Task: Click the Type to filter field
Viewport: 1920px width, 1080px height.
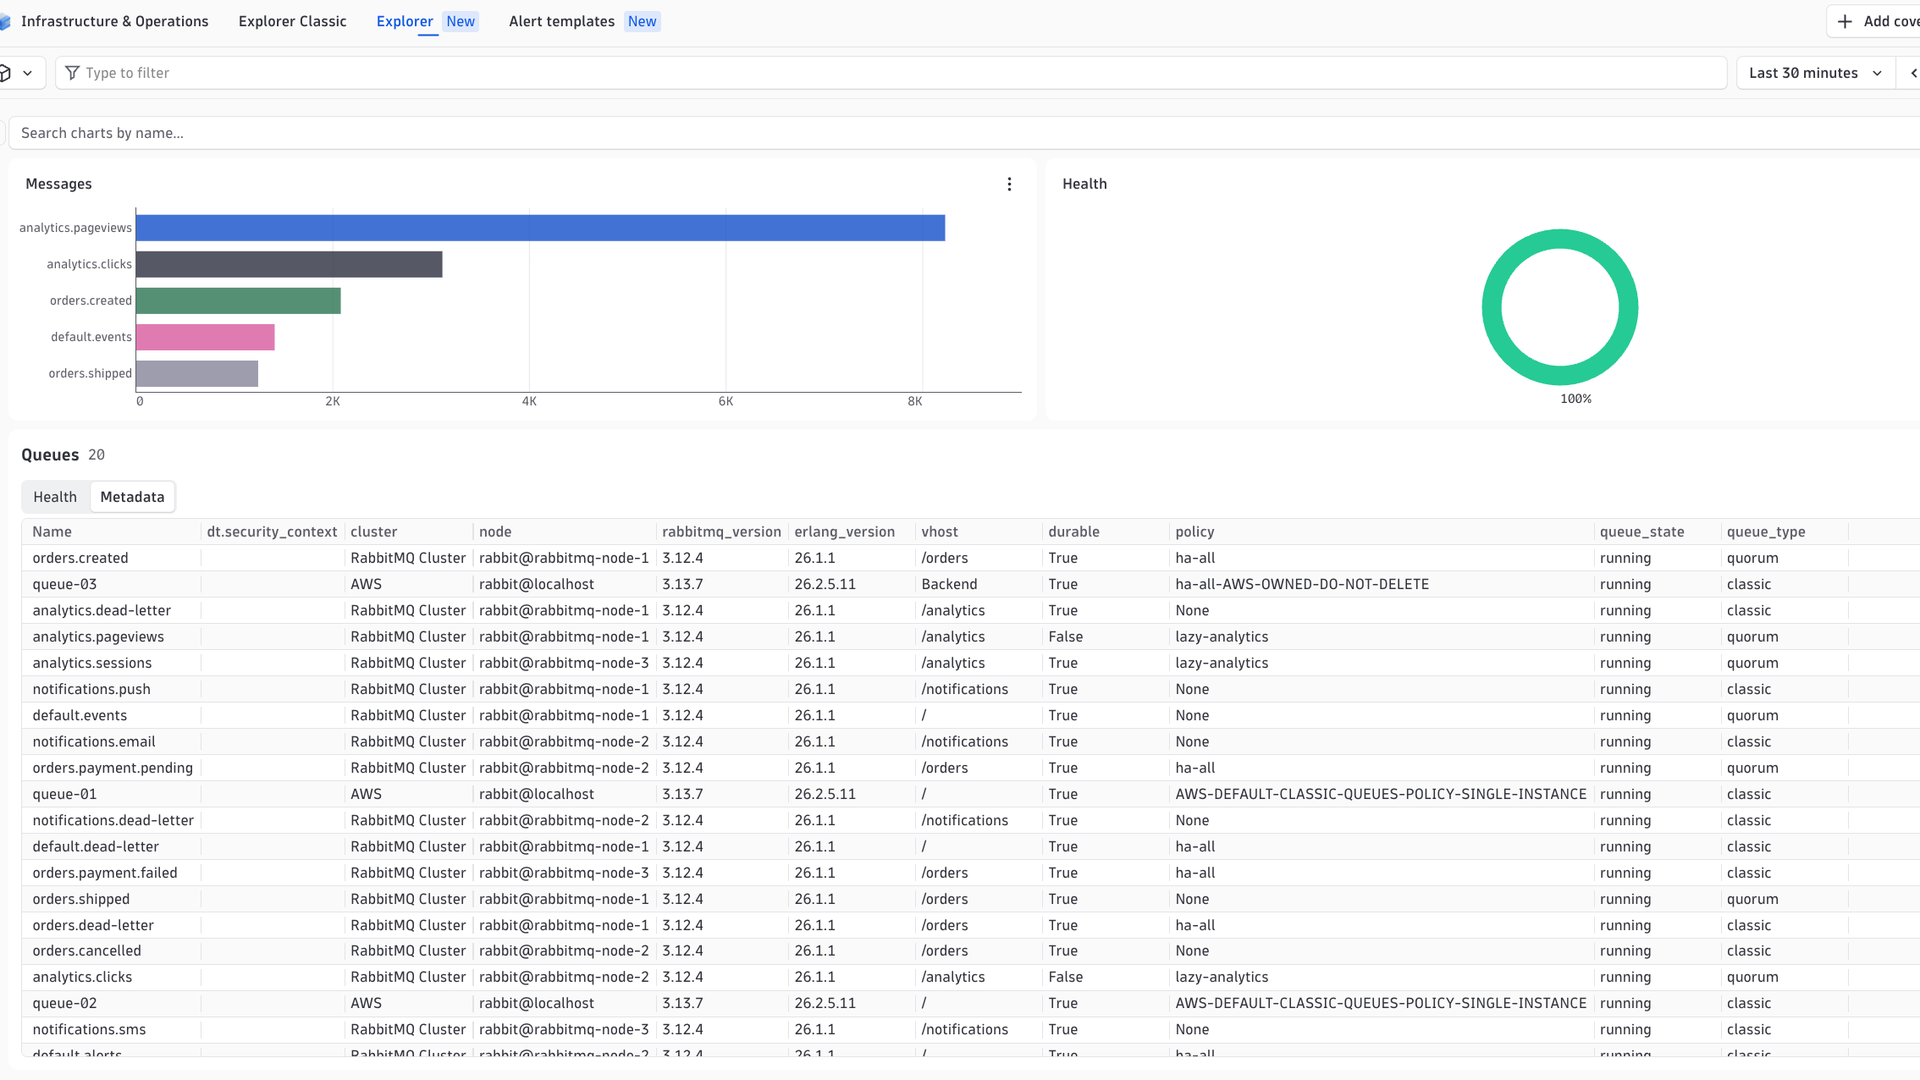Action: point(890,73)
